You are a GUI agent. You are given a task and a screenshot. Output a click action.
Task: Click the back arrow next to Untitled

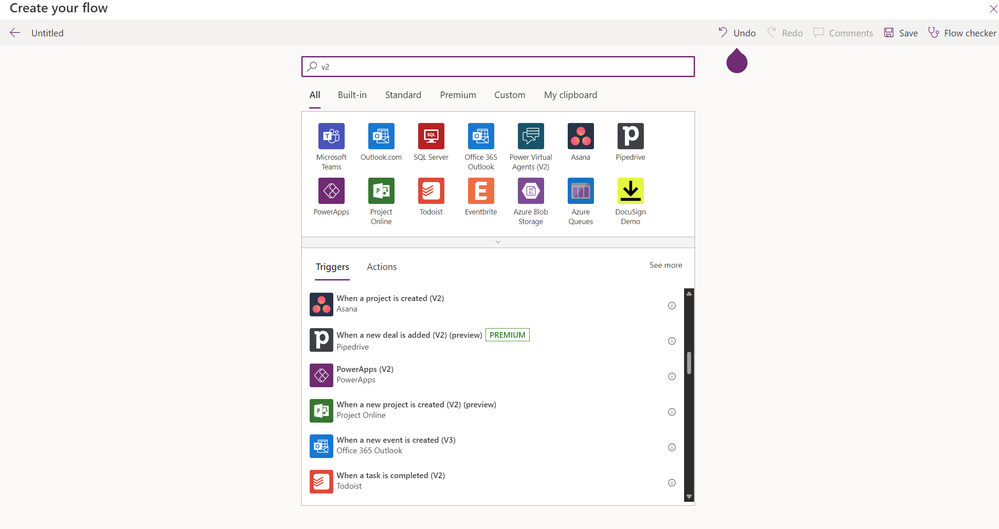click(x=15, y=33)
